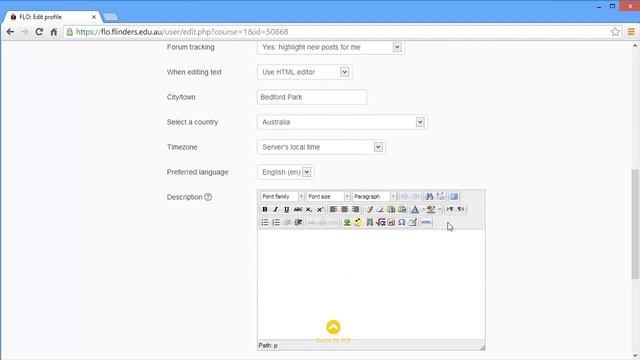Insert an image into description
Screen dimensions: 640x360
[347, 222]
